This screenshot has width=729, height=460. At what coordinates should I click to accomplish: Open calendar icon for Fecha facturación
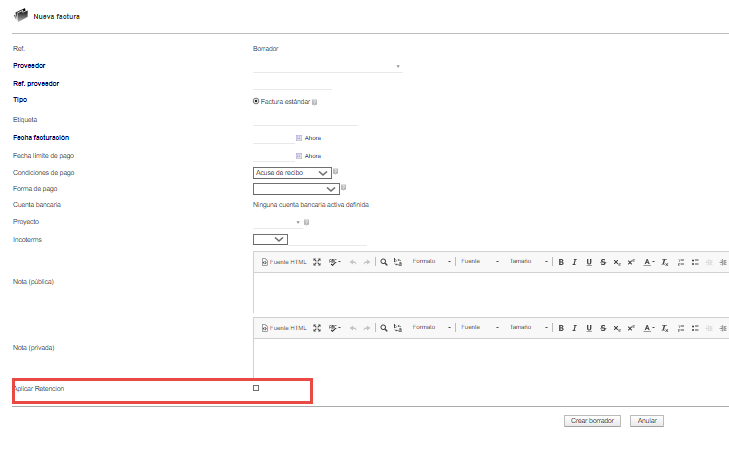pyautogui.click(x=299, y=138)
